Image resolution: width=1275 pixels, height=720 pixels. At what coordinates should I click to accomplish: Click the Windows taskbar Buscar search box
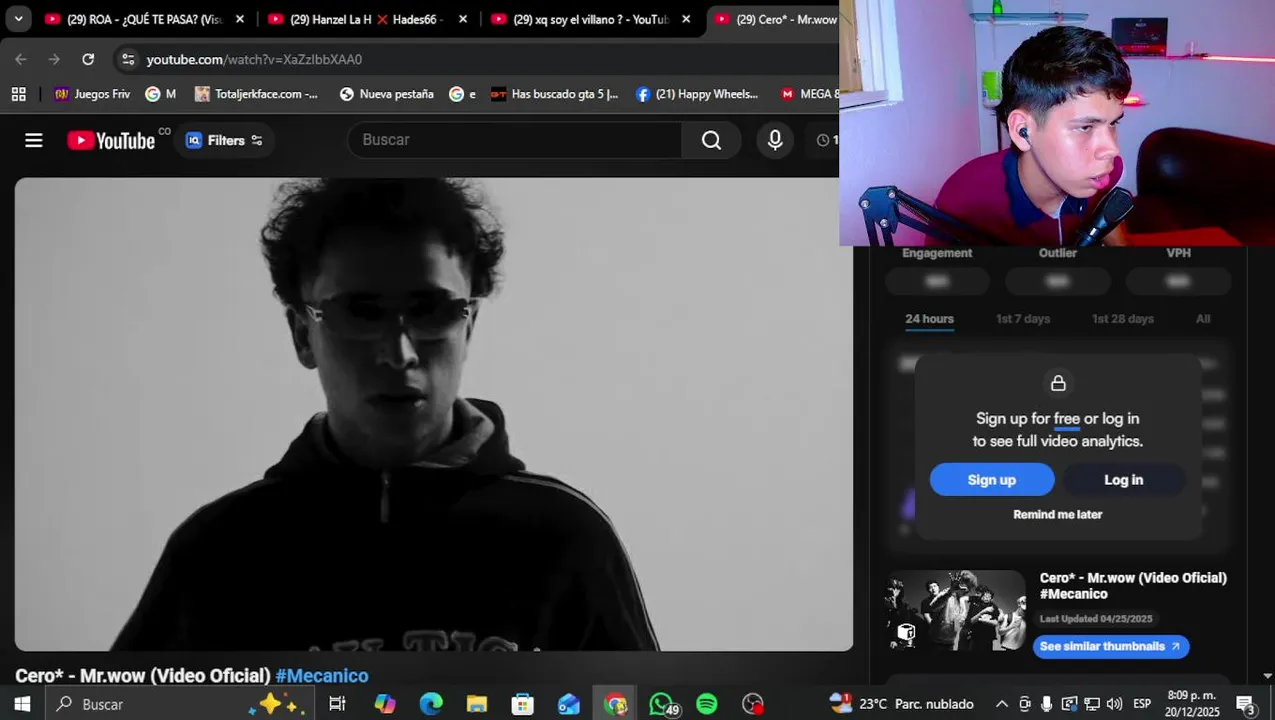[x=179, y=704]
